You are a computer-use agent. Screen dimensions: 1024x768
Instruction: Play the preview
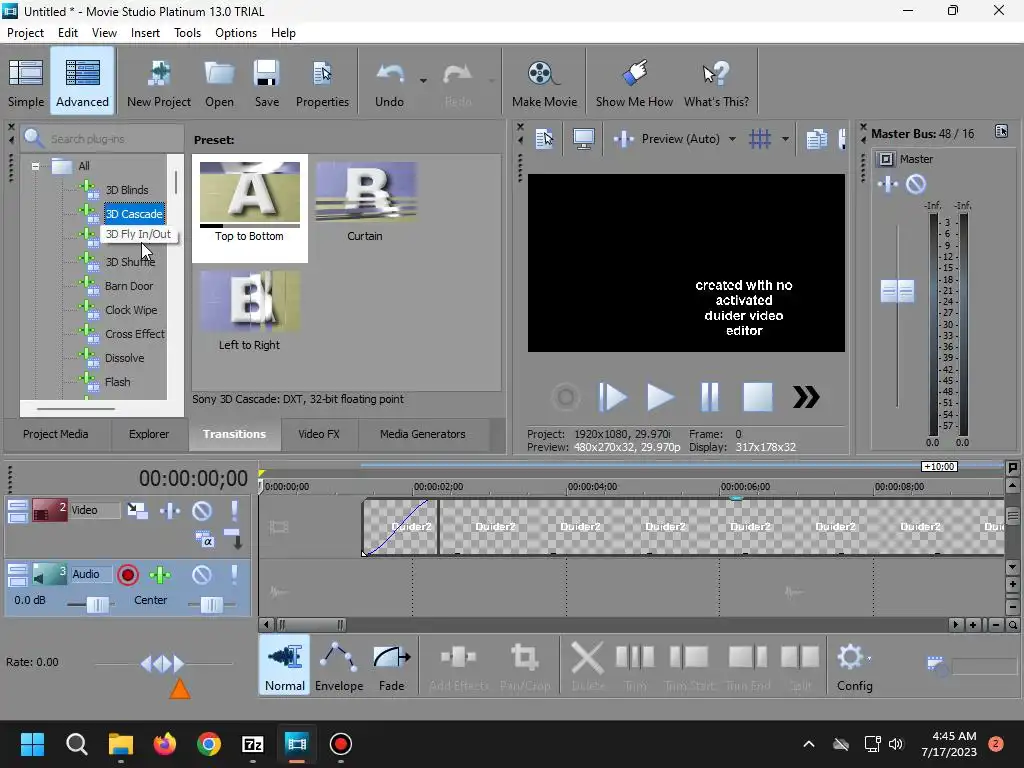coord(660,396)
